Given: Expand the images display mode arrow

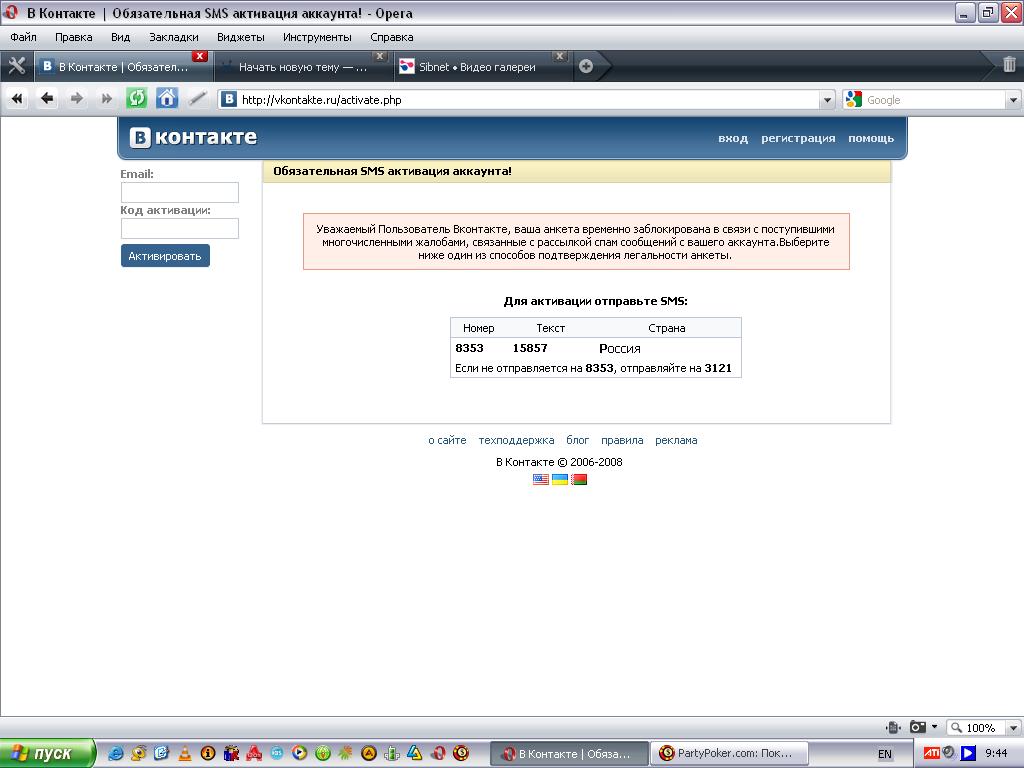Looking at the screenshot, I should point(935,727).
